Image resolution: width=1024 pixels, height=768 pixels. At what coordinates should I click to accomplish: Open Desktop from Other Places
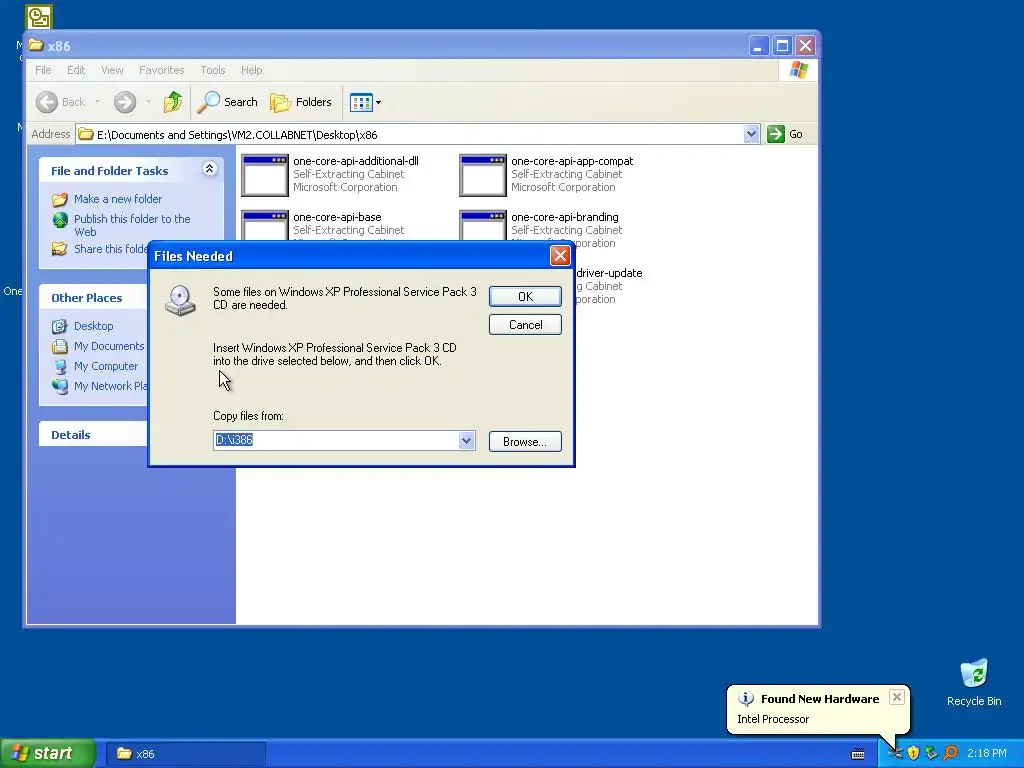(93, 326)
